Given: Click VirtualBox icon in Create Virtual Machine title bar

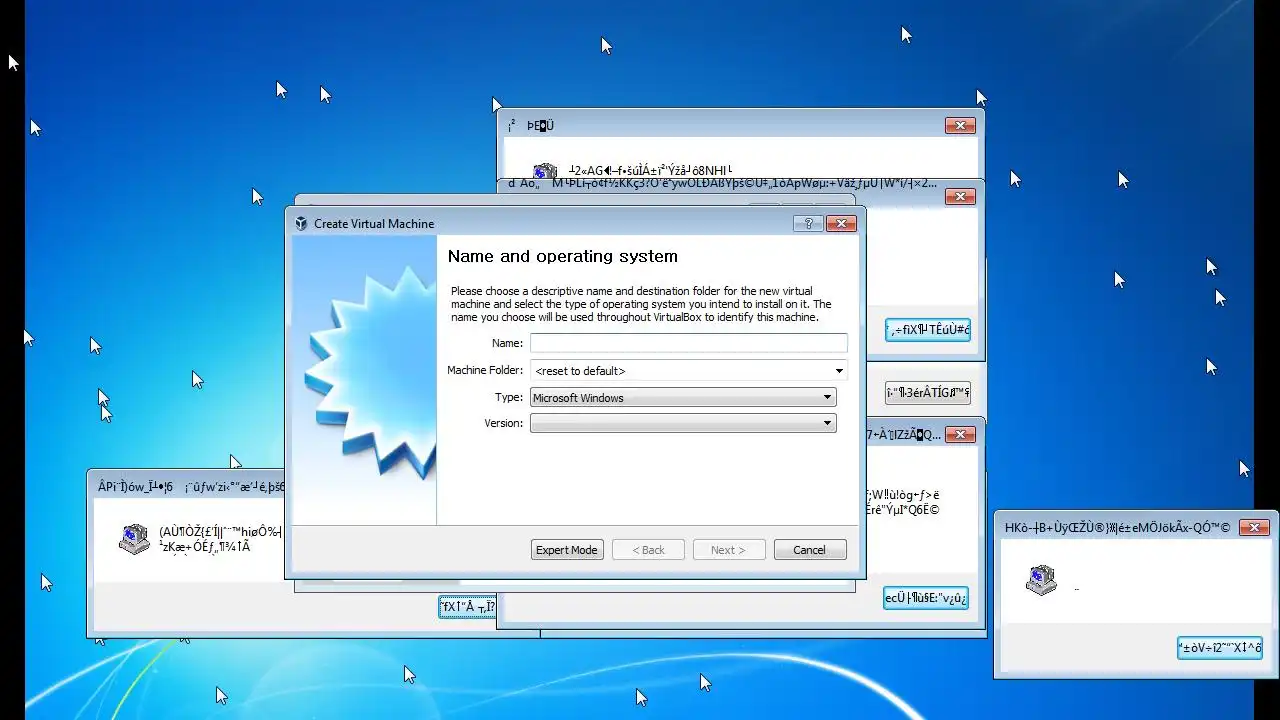Looking at the screenshot, I should pyautogui.click(x=301, y=224).
